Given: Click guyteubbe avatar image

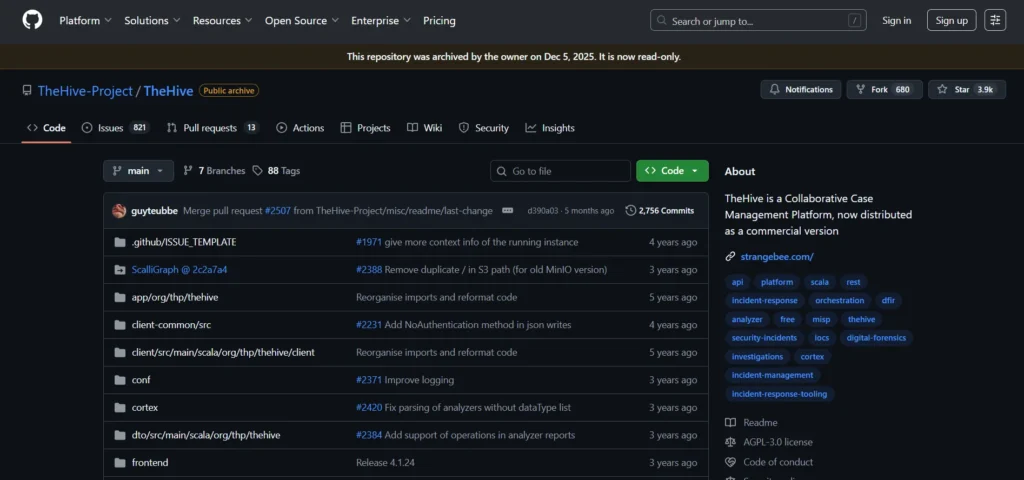Looking at the screenshot, I should (119, 211).
